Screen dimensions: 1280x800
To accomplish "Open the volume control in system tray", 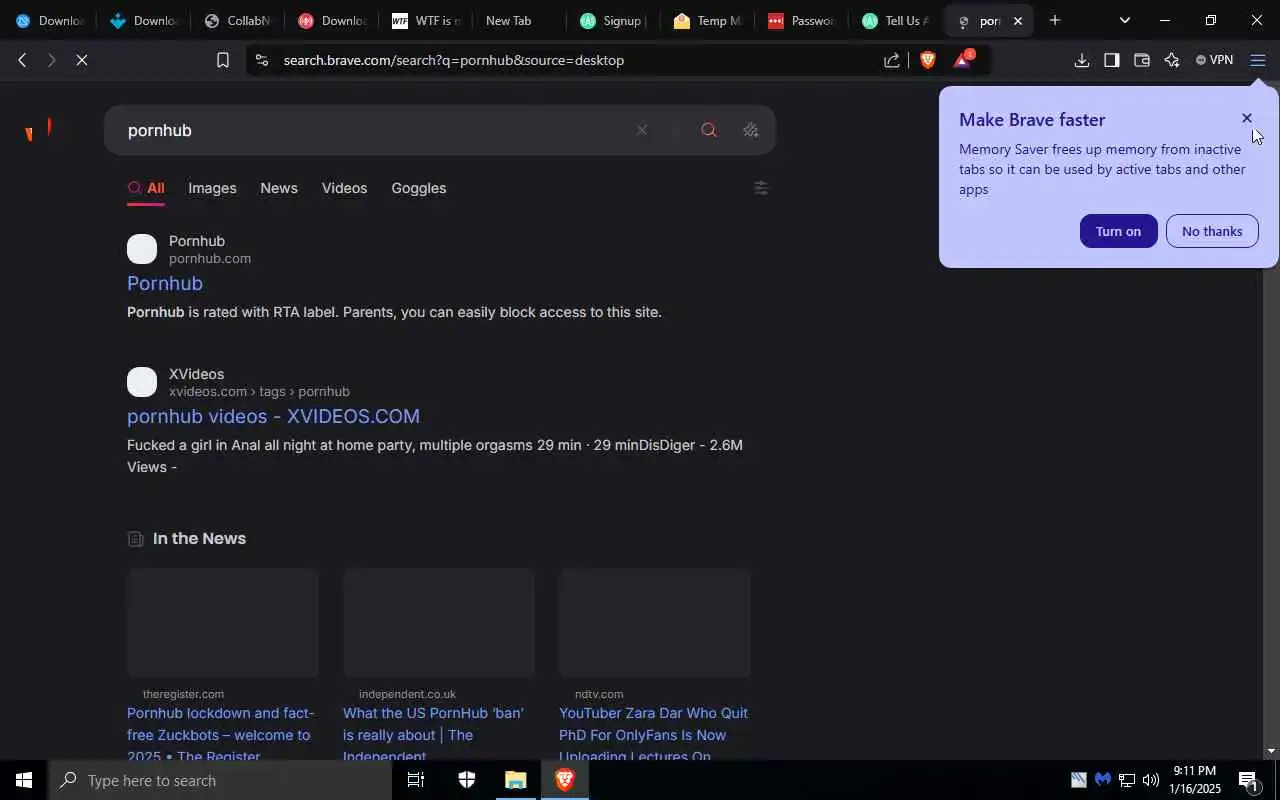I will (x=1150, y=780).
